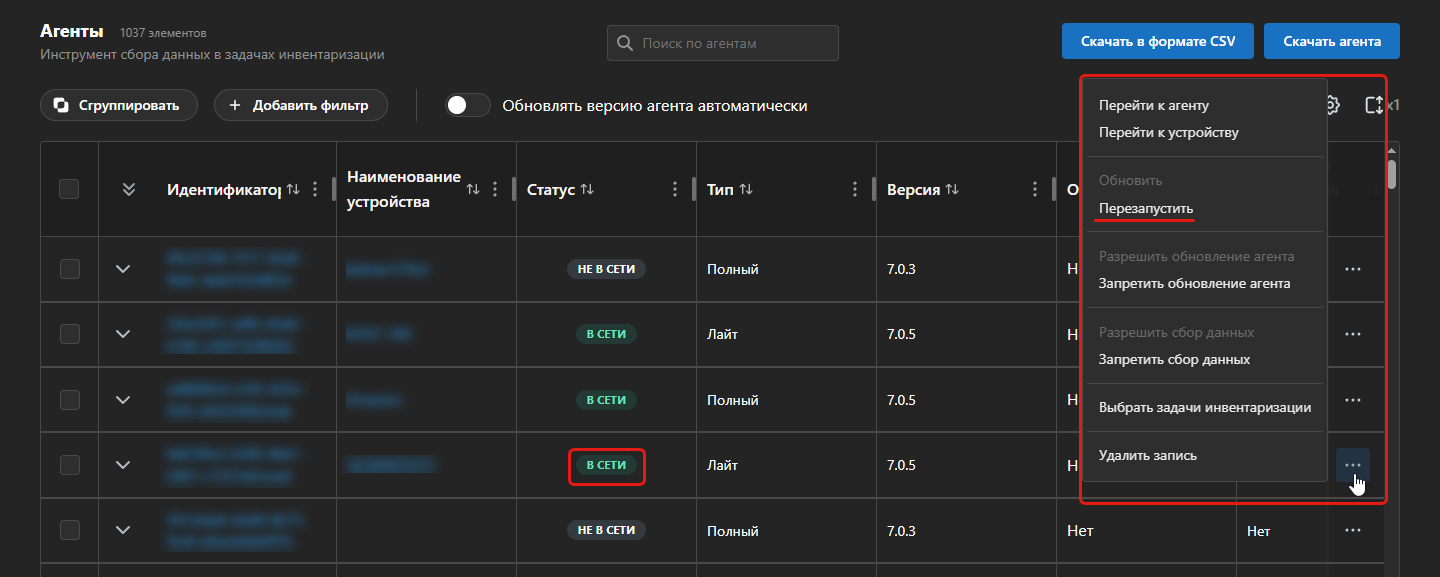Click Скачать в формате CSV button
The width and height of the screenshot is (1440, 577).
(1158, 42)
